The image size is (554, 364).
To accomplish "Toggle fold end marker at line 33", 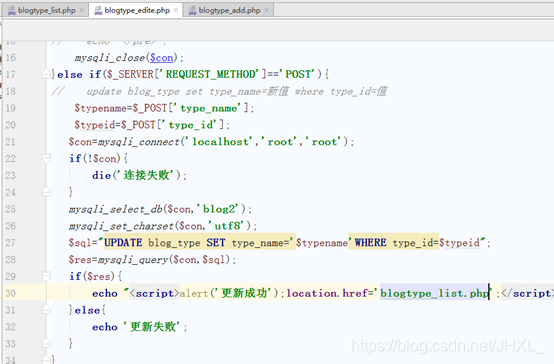I will click(46, 343).
